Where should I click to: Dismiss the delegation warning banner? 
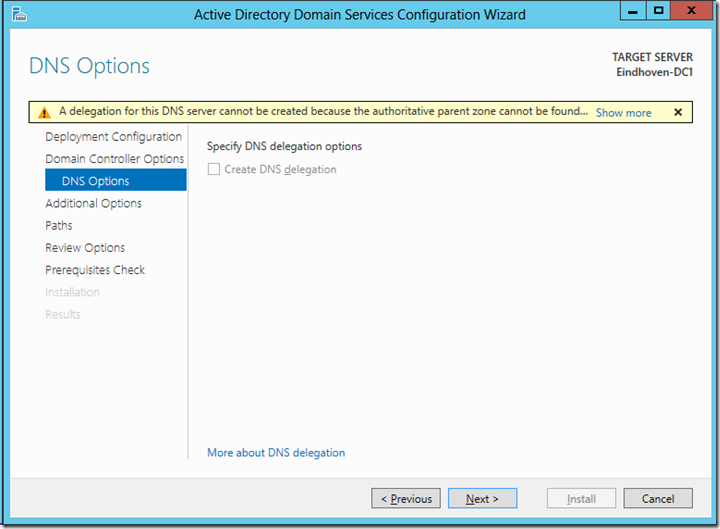click(678, 112)
